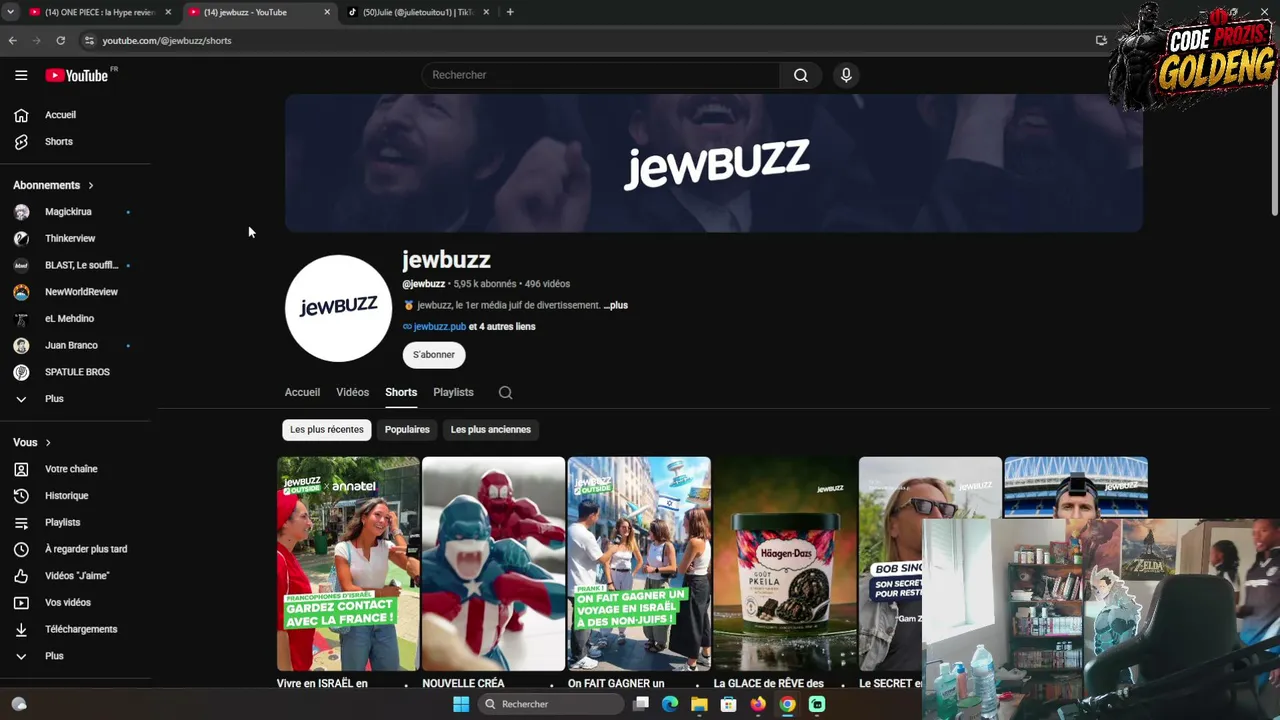Open site information icon in address bar
Viewport: 1280px width, 720px height.
pyautogui.click(x=89, y=40)
